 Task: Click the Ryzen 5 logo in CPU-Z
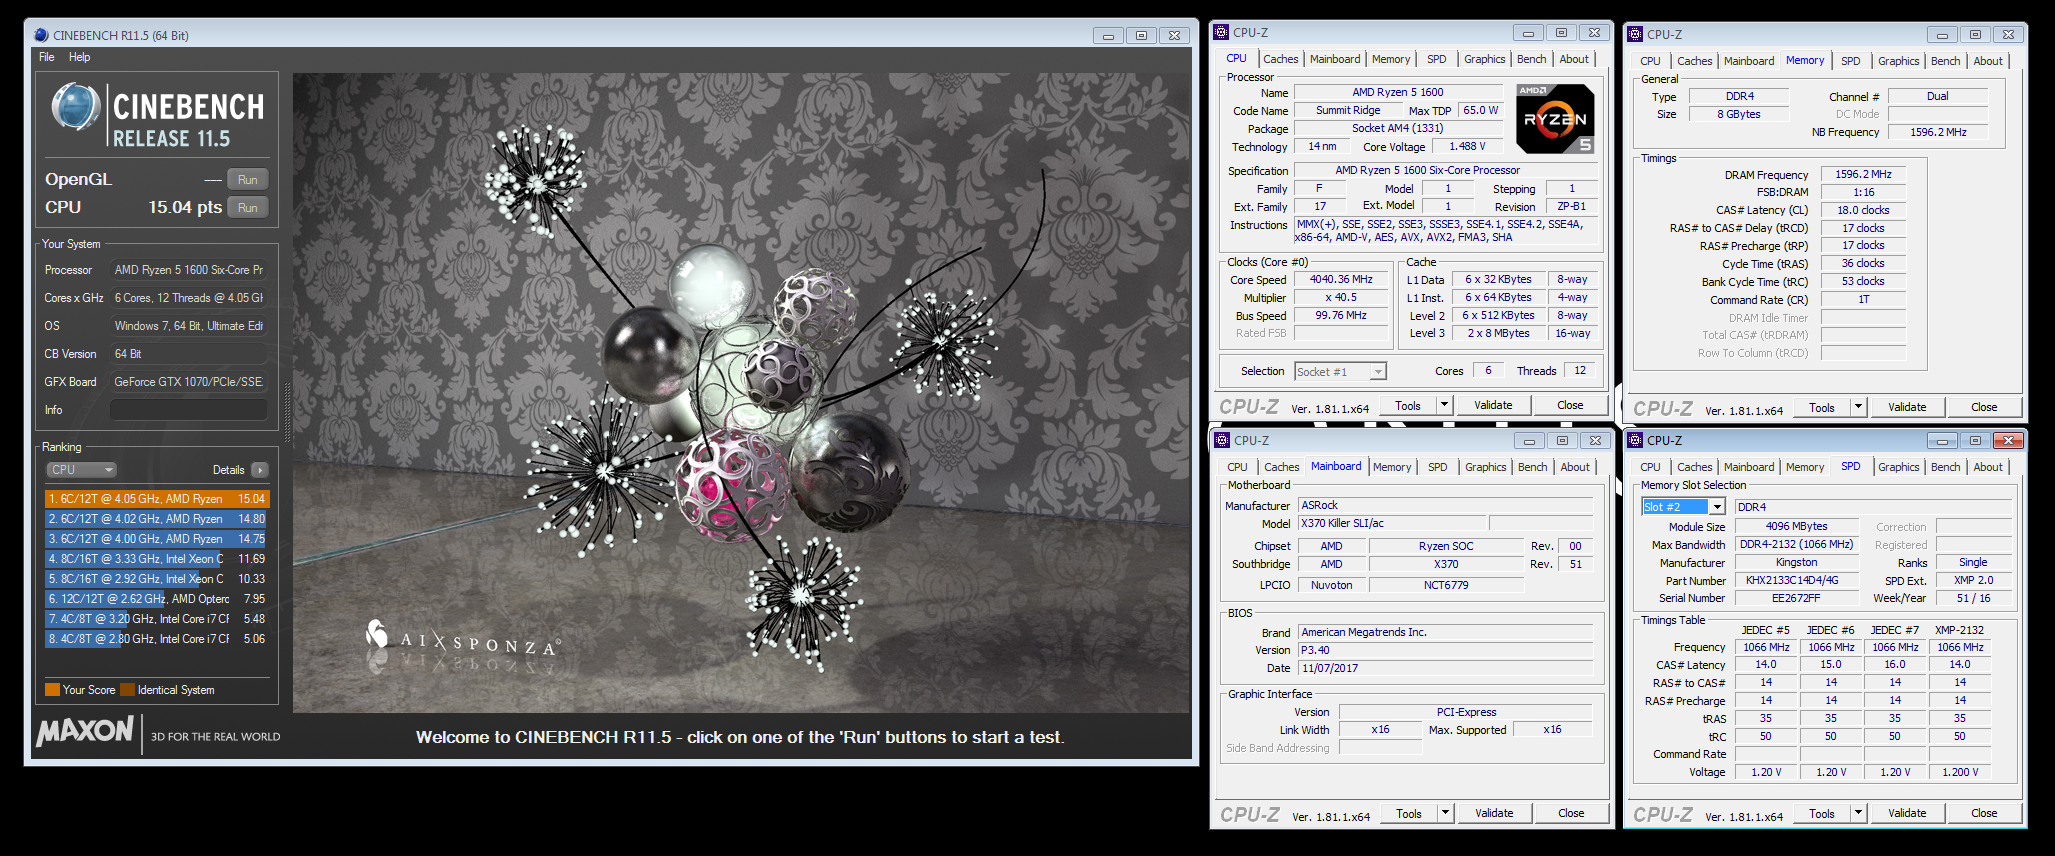coord(1555,119)
